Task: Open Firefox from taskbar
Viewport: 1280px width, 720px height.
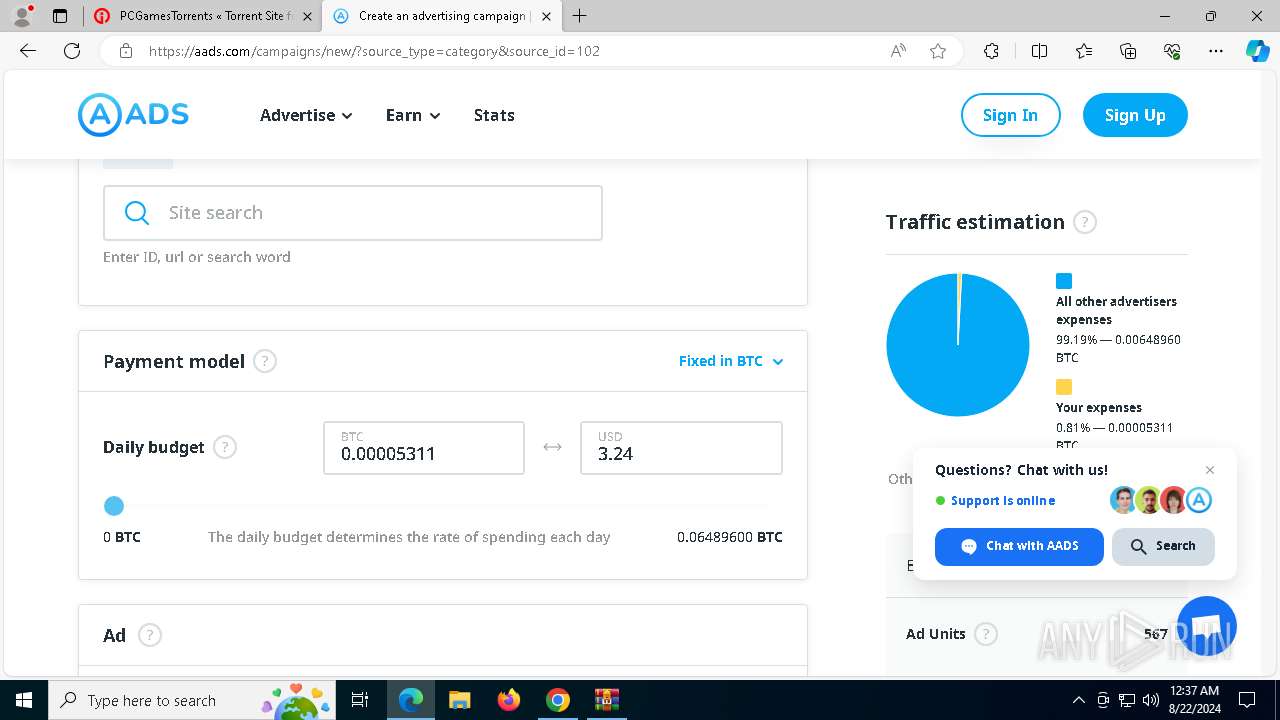Action: click(x=509, y=700)
